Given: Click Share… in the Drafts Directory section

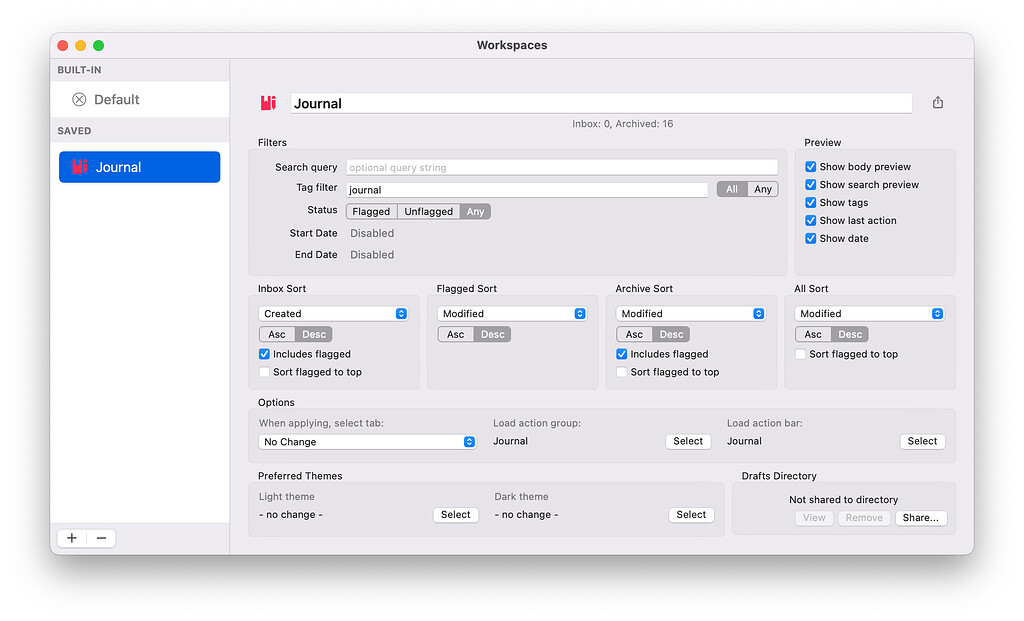Looking at the screenshot, I should [x=920, y=517].
